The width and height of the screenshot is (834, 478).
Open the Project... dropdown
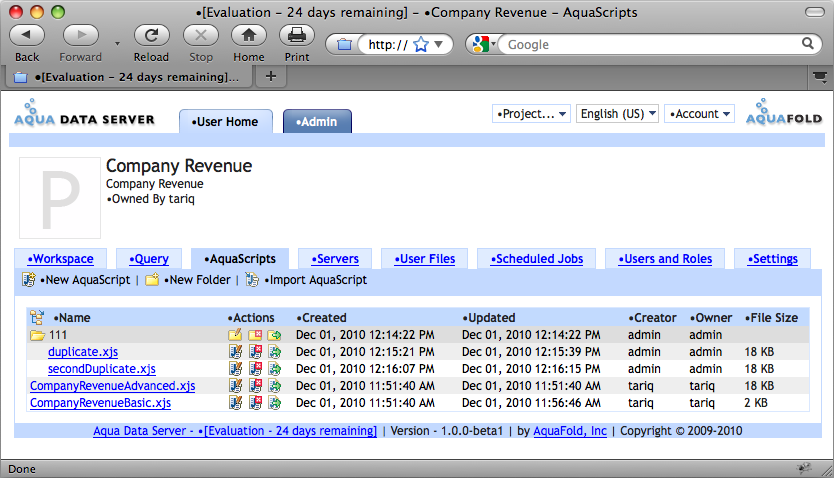pyautogui.click(x=531, y=114)
